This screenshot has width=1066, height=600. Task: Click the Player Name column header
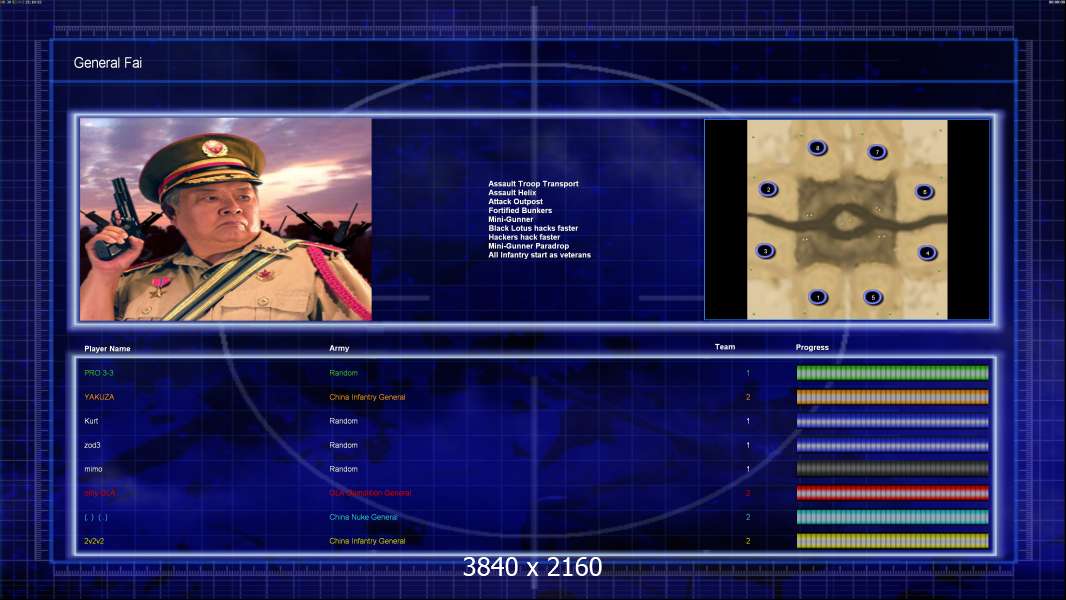(107, 349)
